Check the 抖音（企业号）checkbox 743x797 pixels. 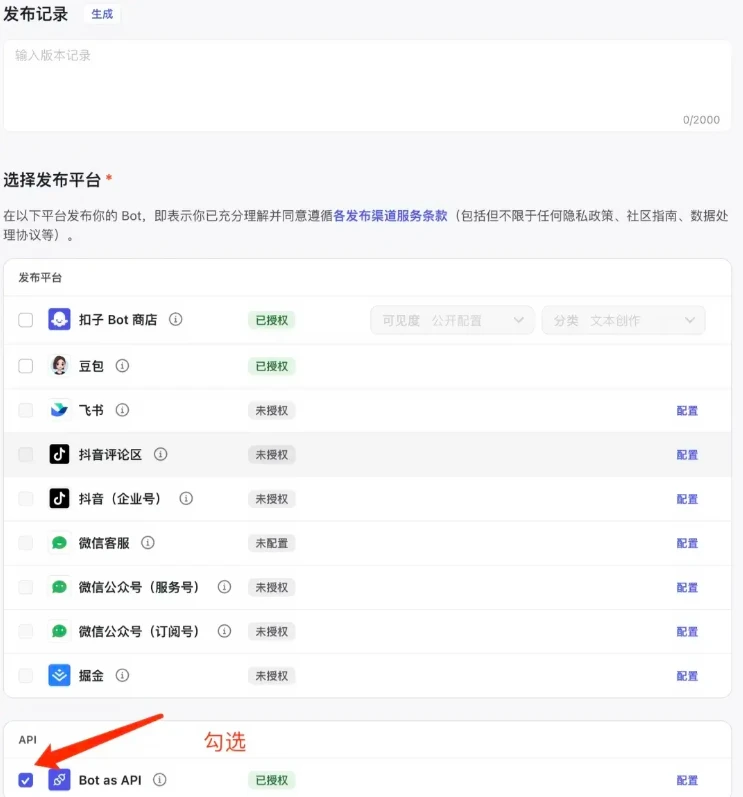pyautogui.click(x=25, y=499)
